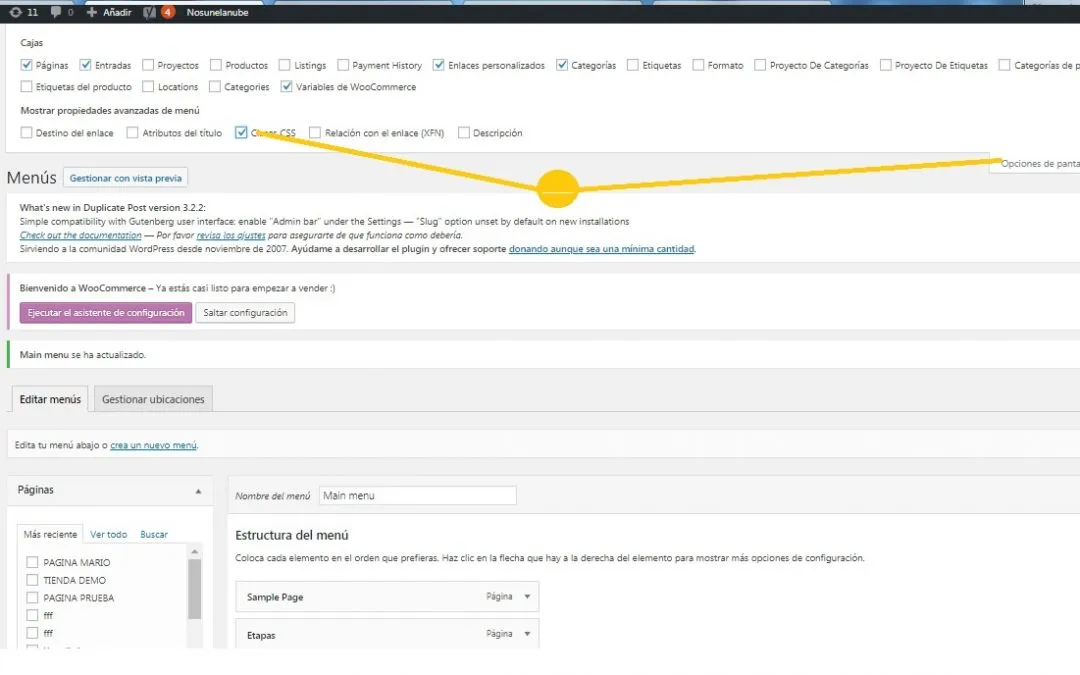Click the Saltar configuración button

click(x=245, y=313)
